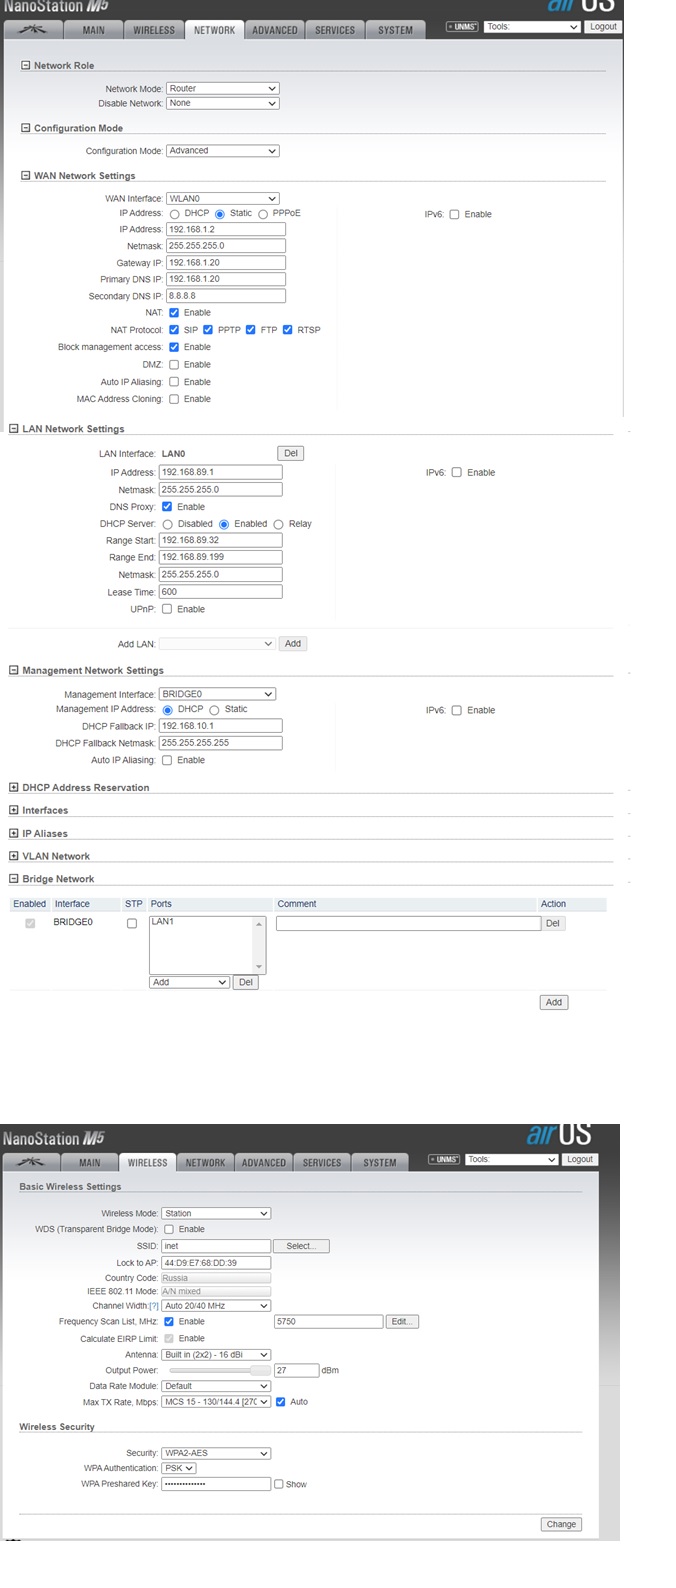Open the Wireless Mode dropdown set to Station
The height and width of the screenshot is (1588, 676).
pyautogui.click(x=217, y=1213)
